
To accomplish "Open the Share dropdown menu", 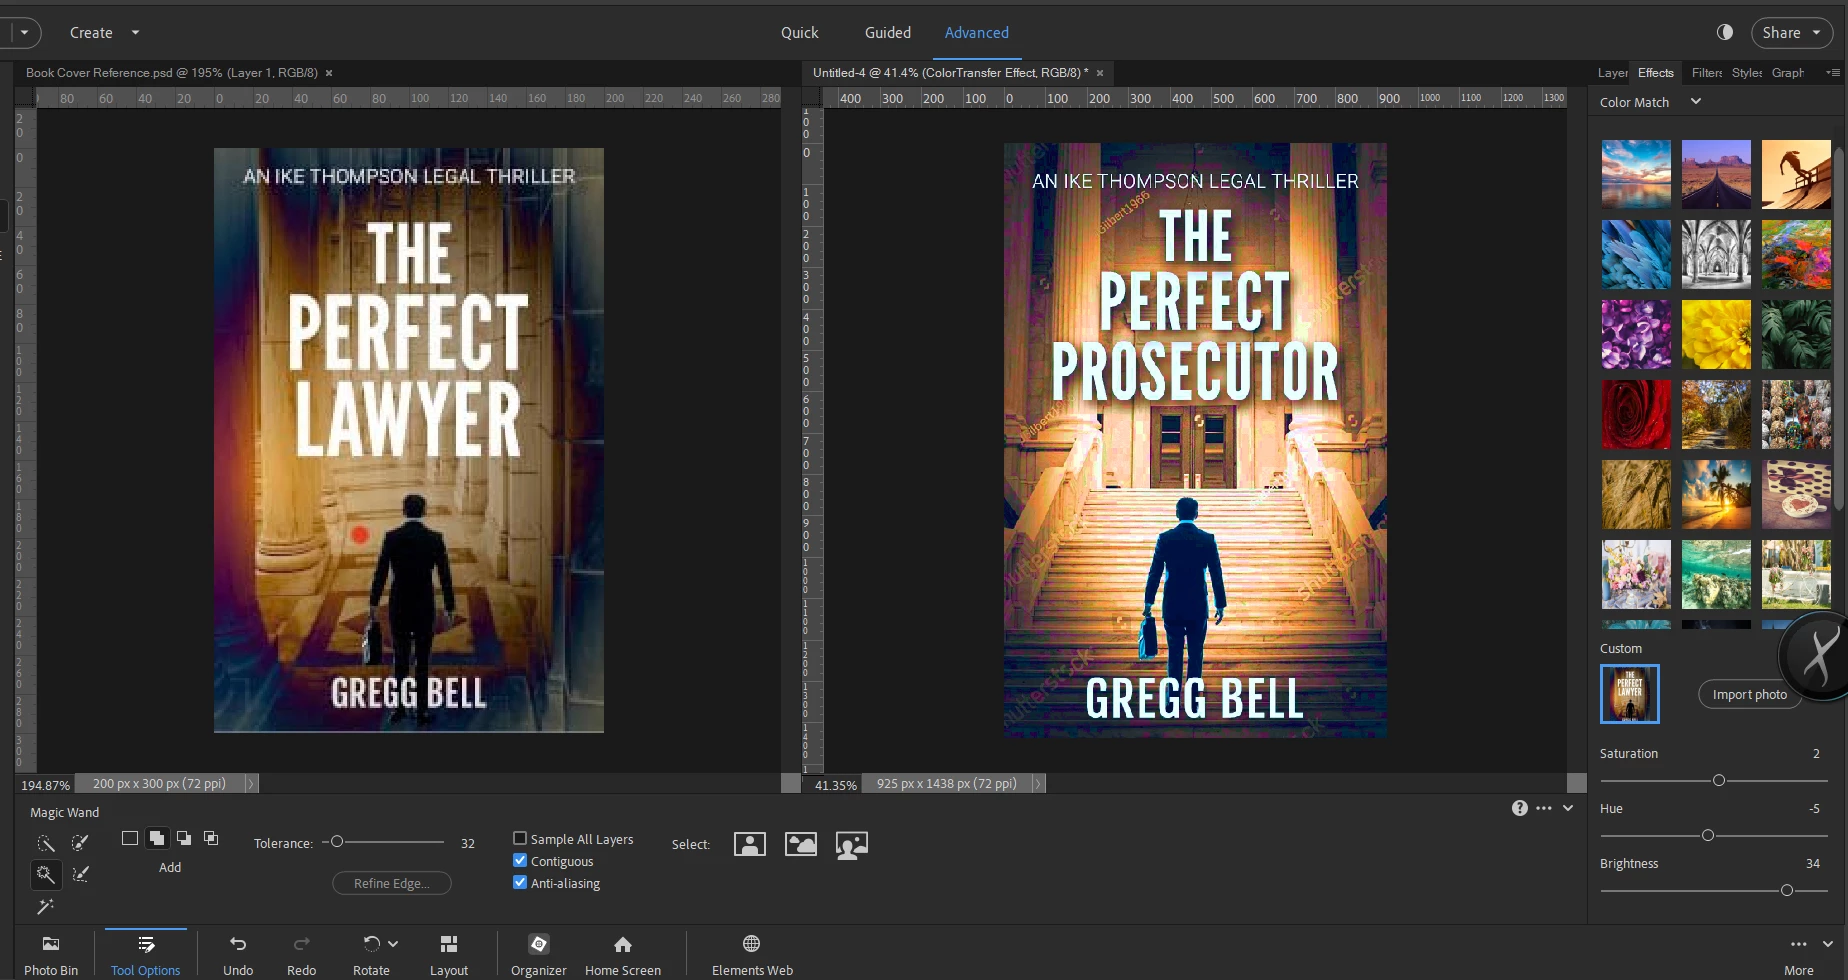I will 1791,33.
